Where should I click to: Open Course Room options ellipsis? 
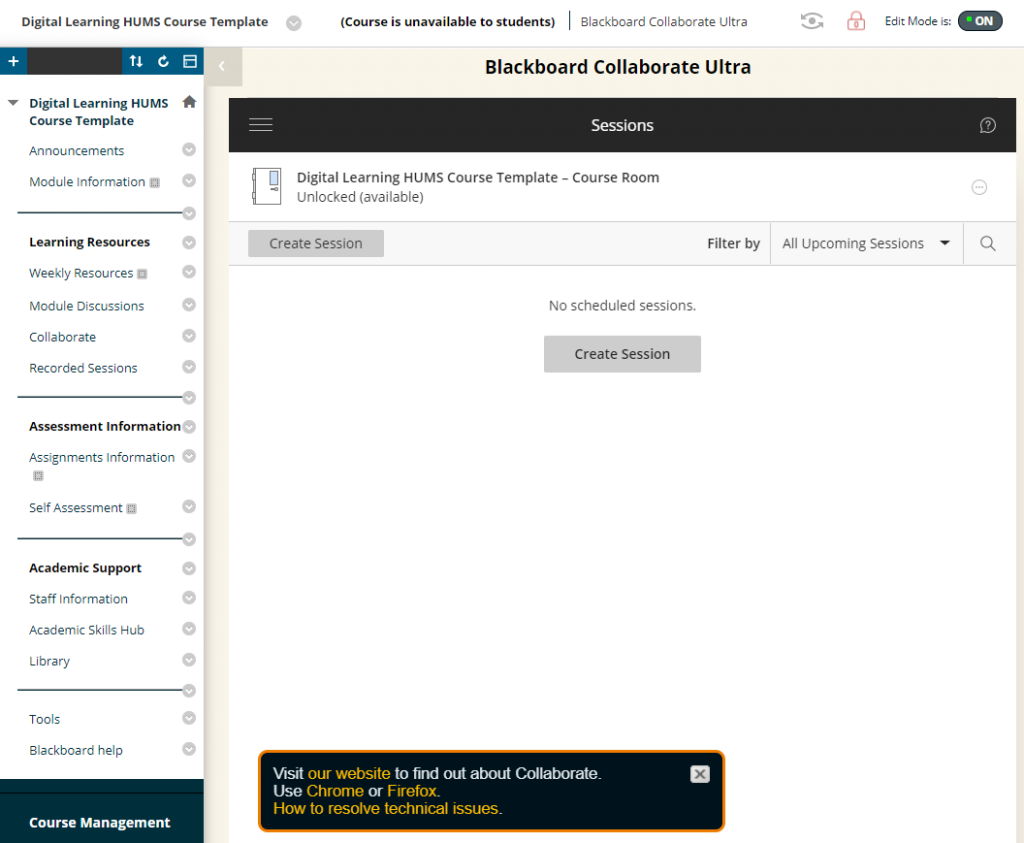[x=979, y=187]
